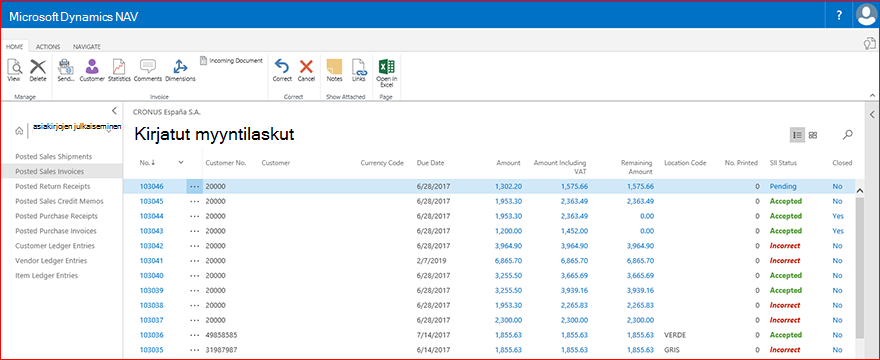Click amount 6,865.70 in Amount column
The image size is (880, 360).
(508, 261)
